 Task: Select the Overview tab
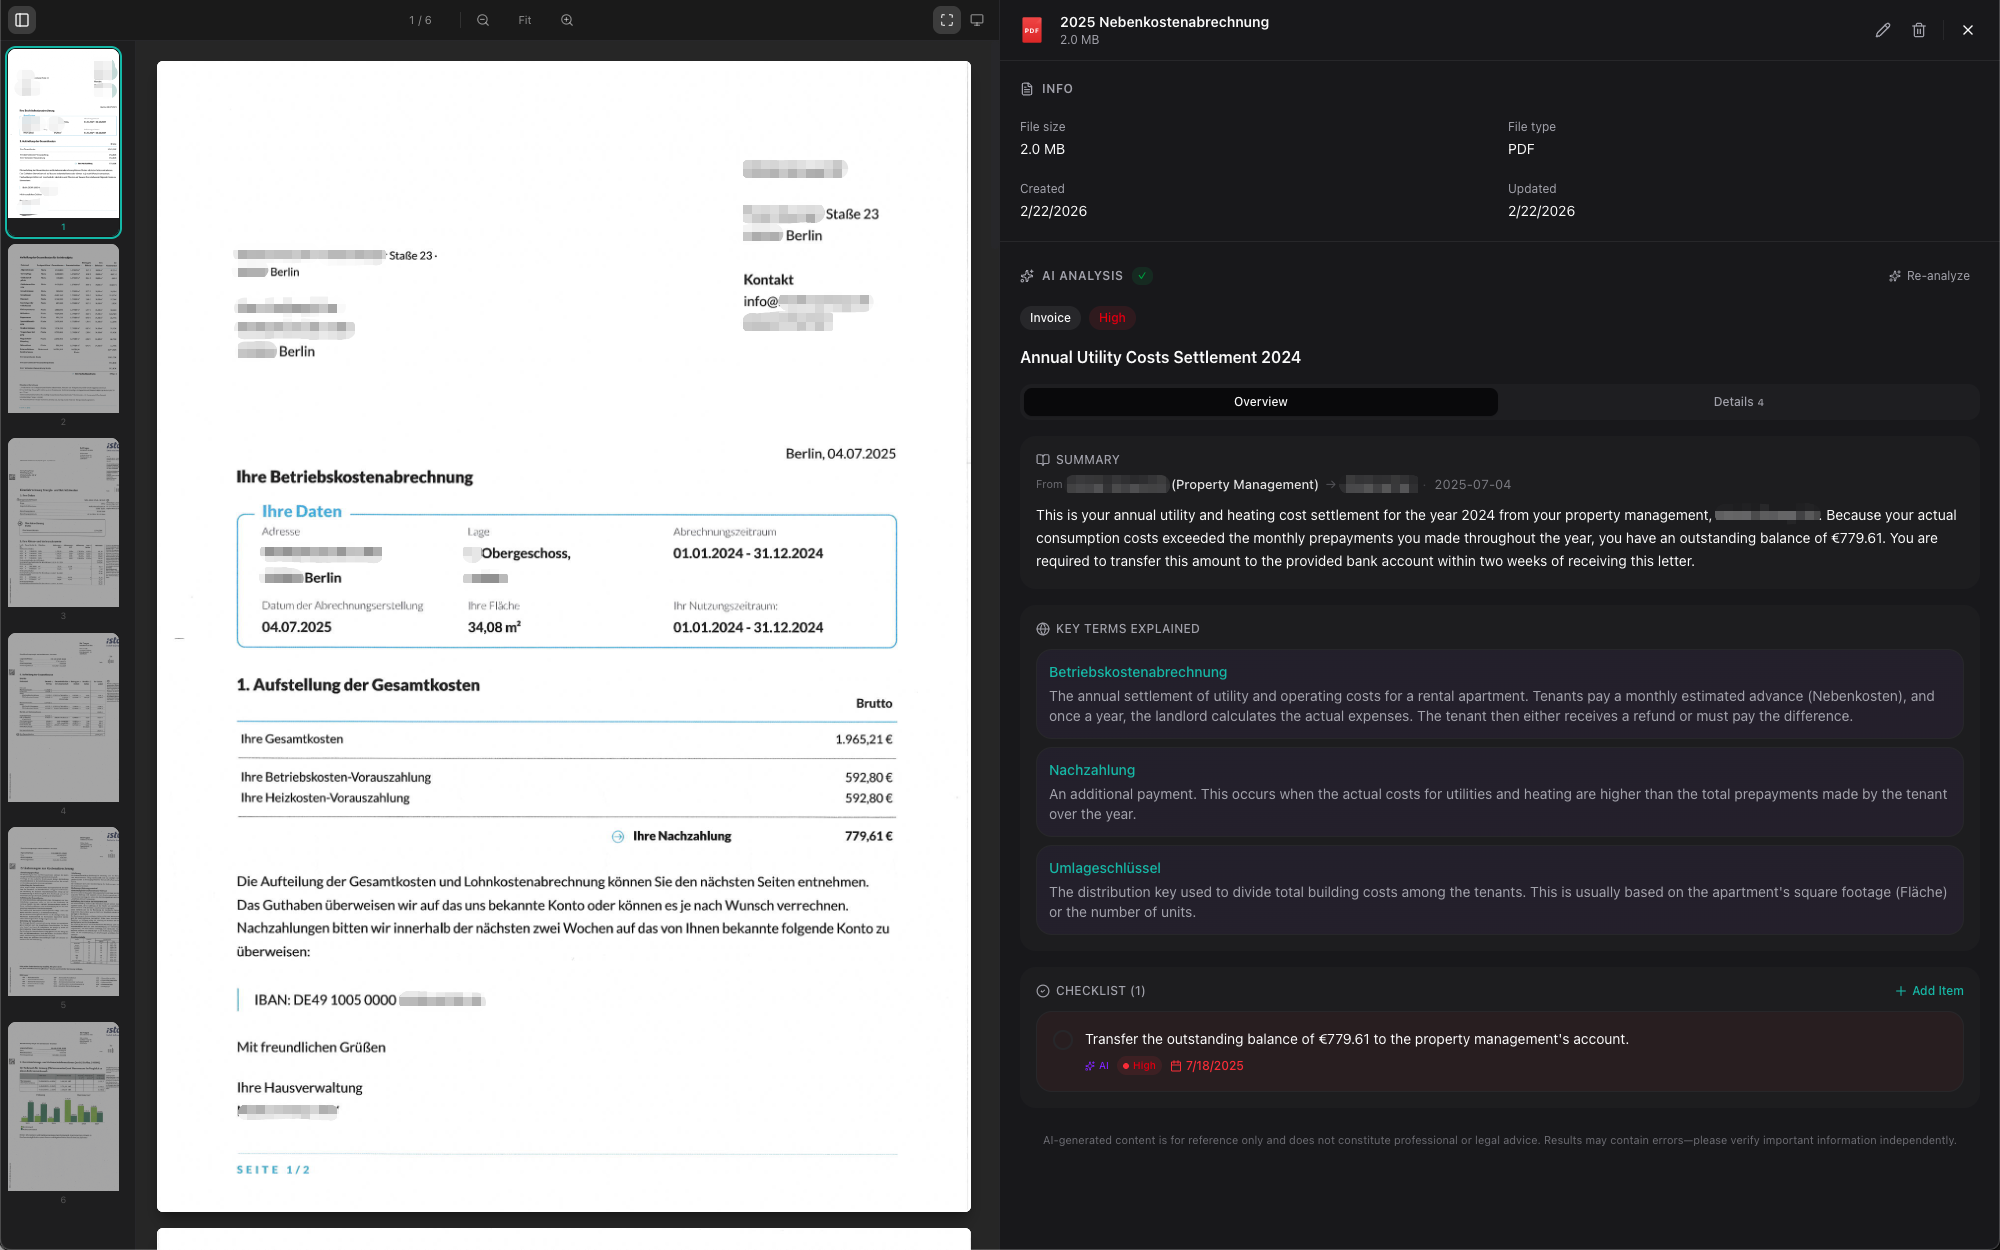pos(1260,402)
